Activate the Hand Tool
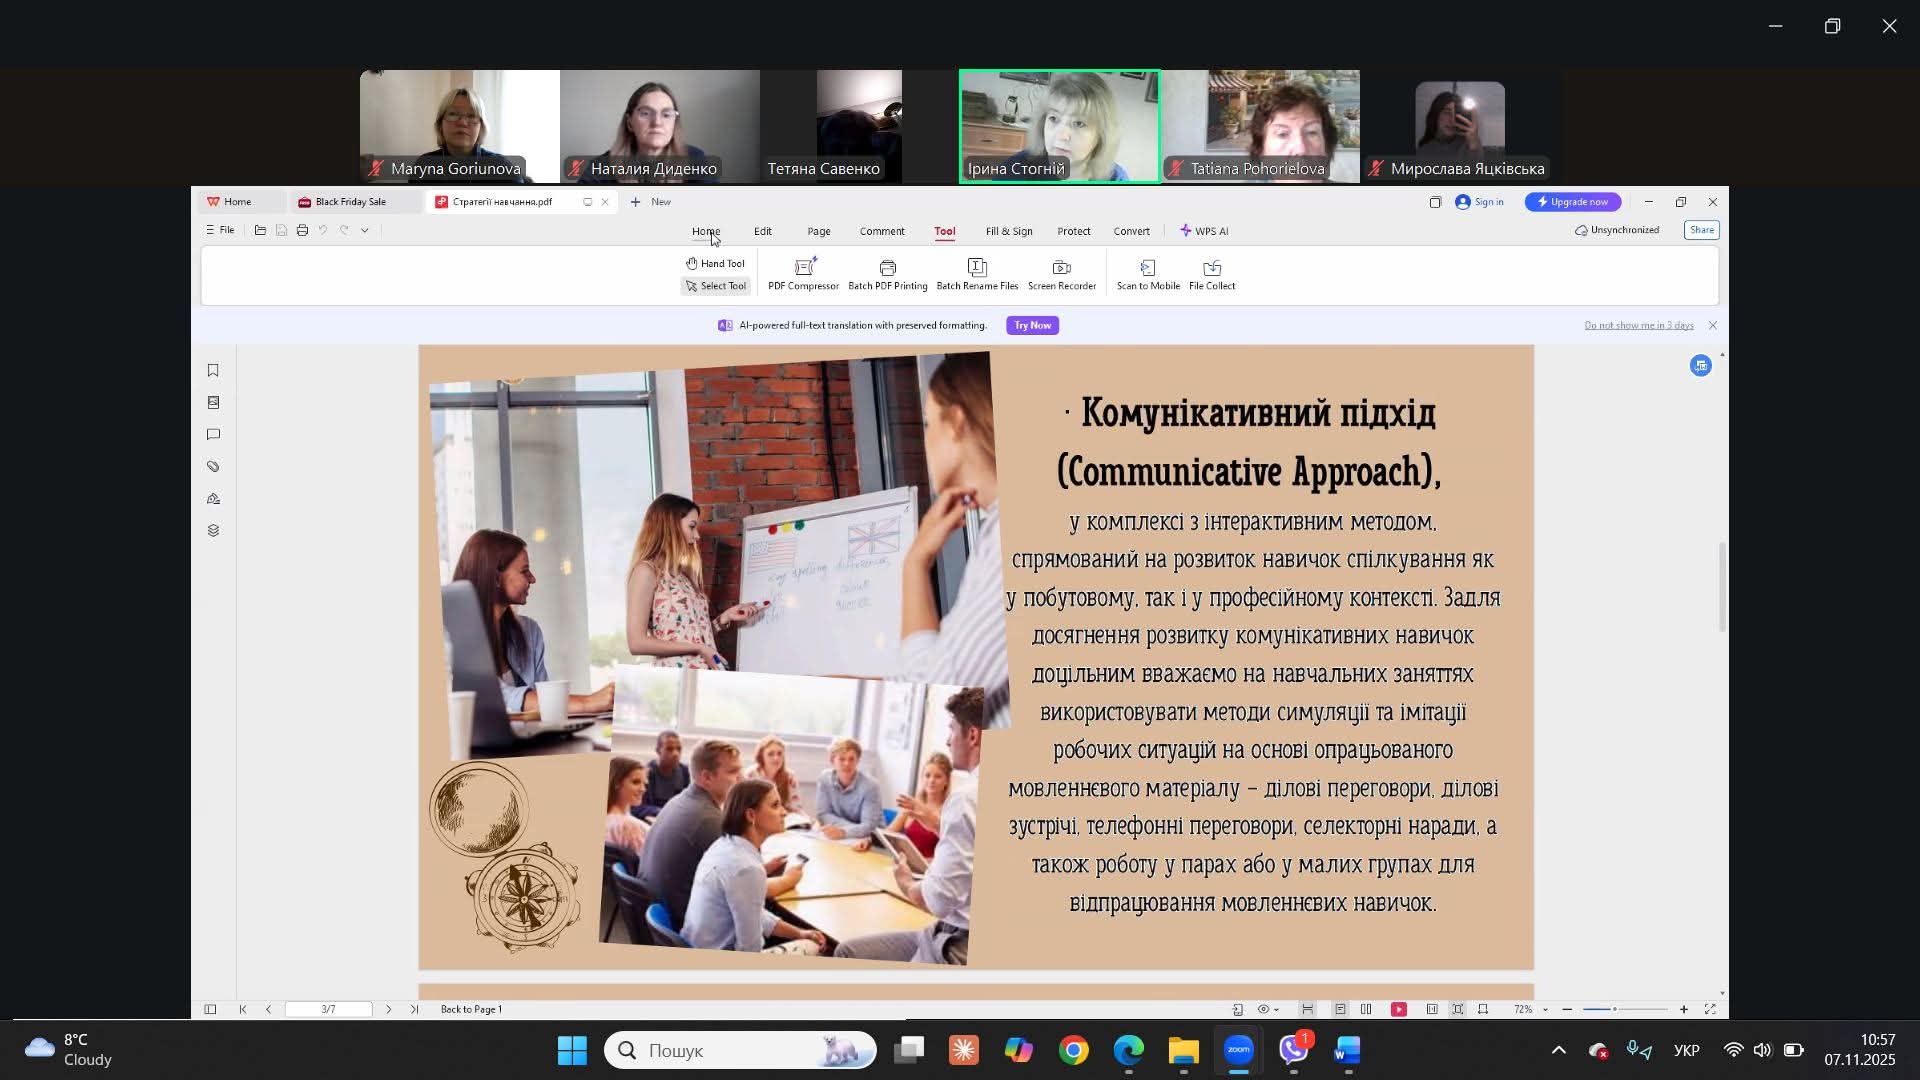The image size is (1920, 1080). [x=715, y=264]
